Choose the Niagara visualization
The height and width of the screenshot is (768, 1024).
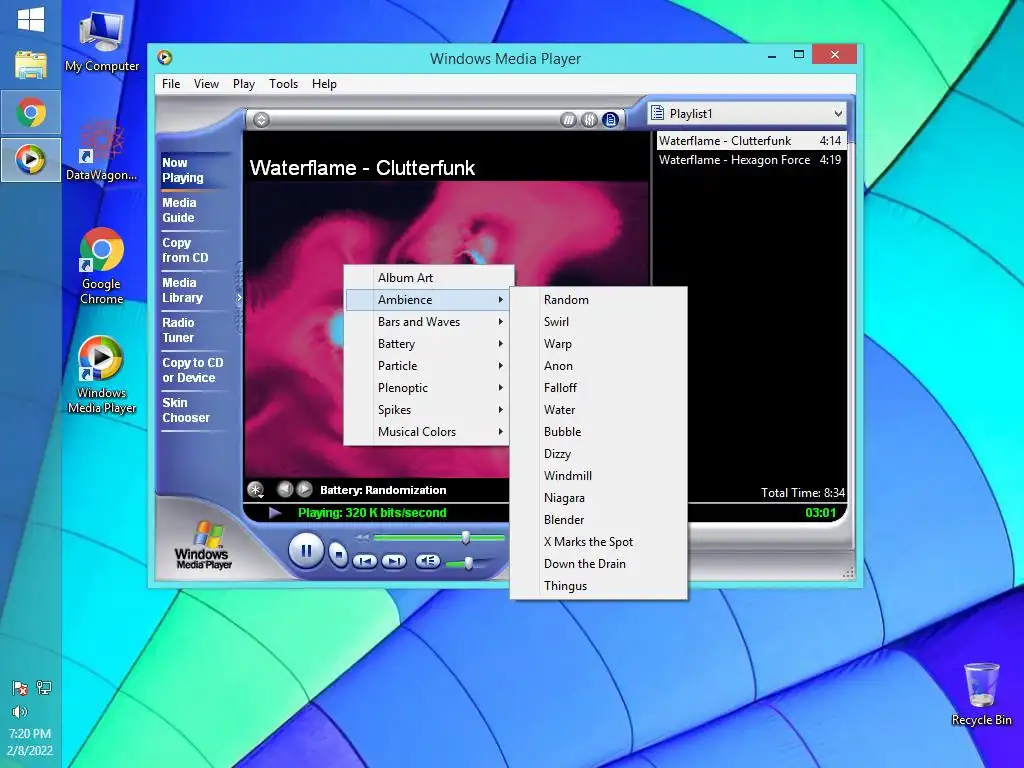(x=598, y=498)
